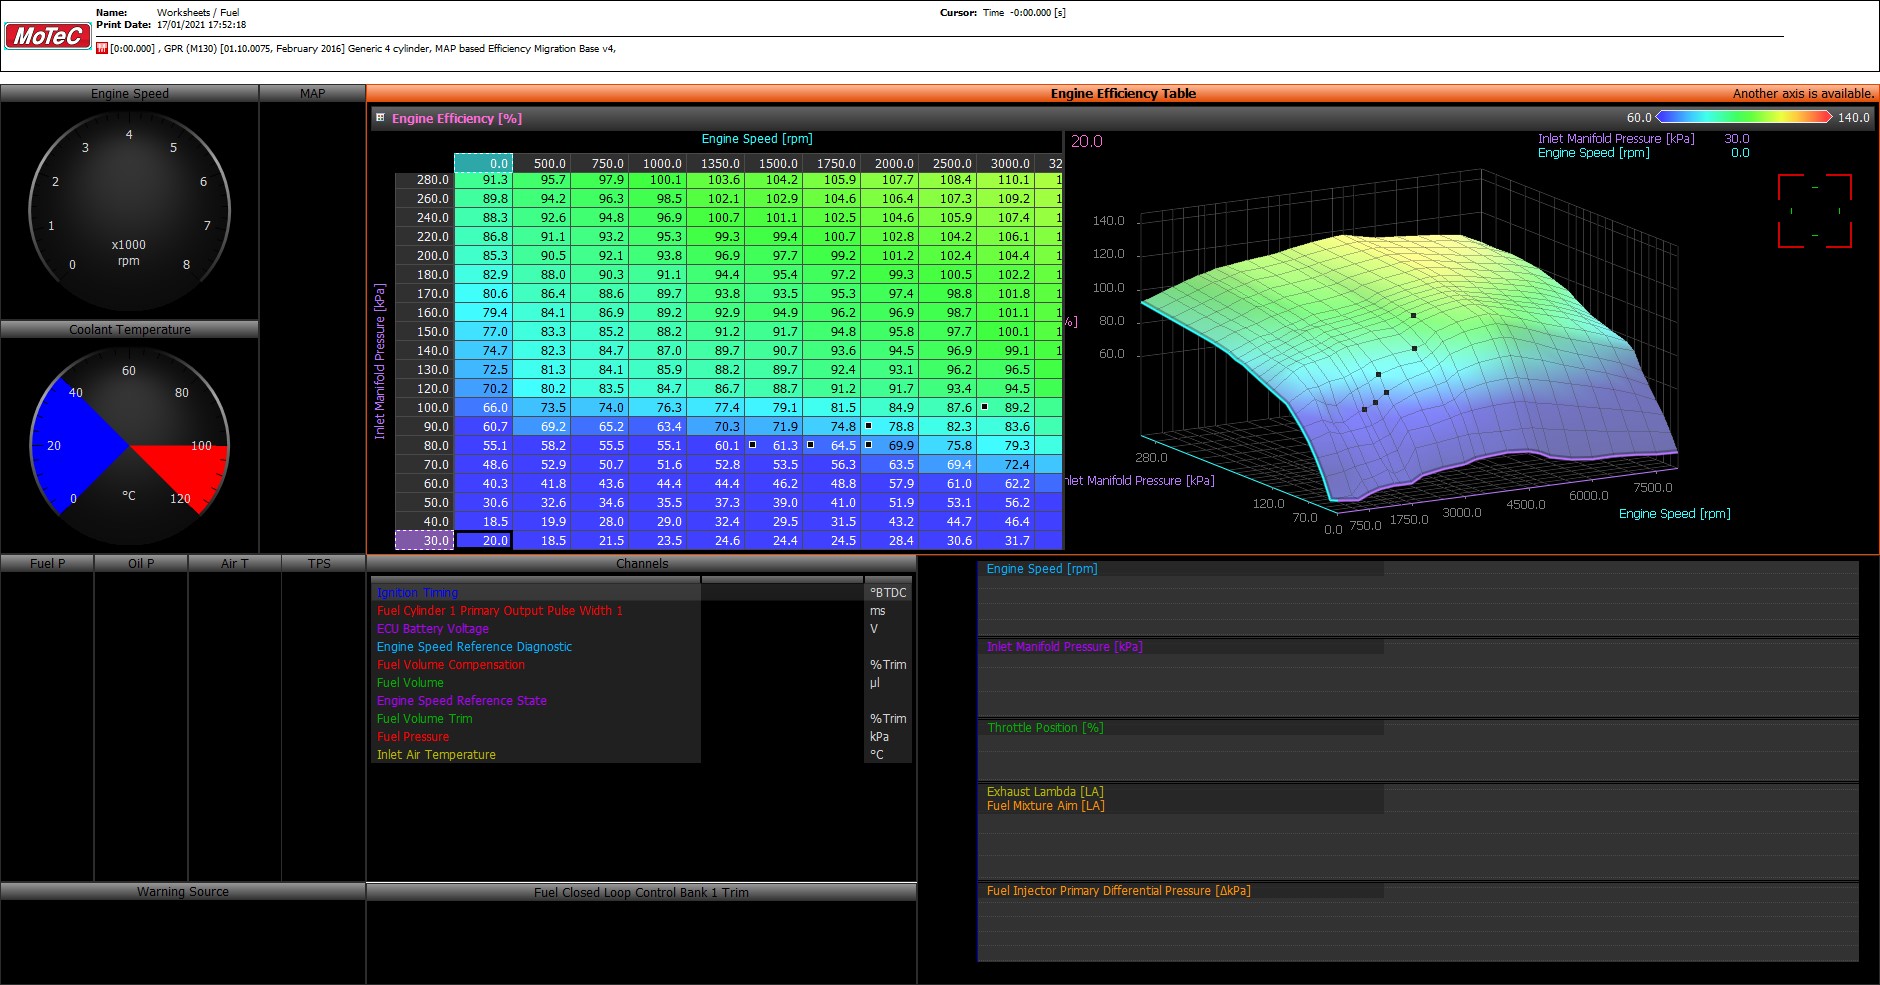The width and height of the screenshot is (1880, 985).
Task: Click the right arrow end of color scale
Action: point(1828,118)
